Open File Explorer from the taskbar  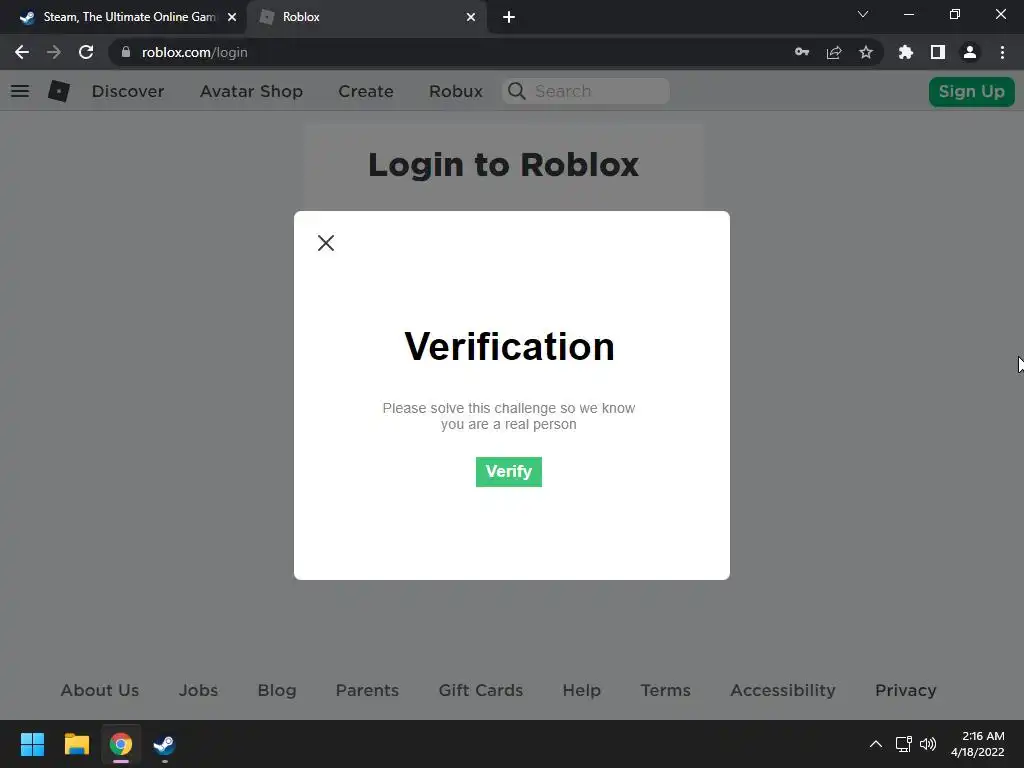click(76, 744)
